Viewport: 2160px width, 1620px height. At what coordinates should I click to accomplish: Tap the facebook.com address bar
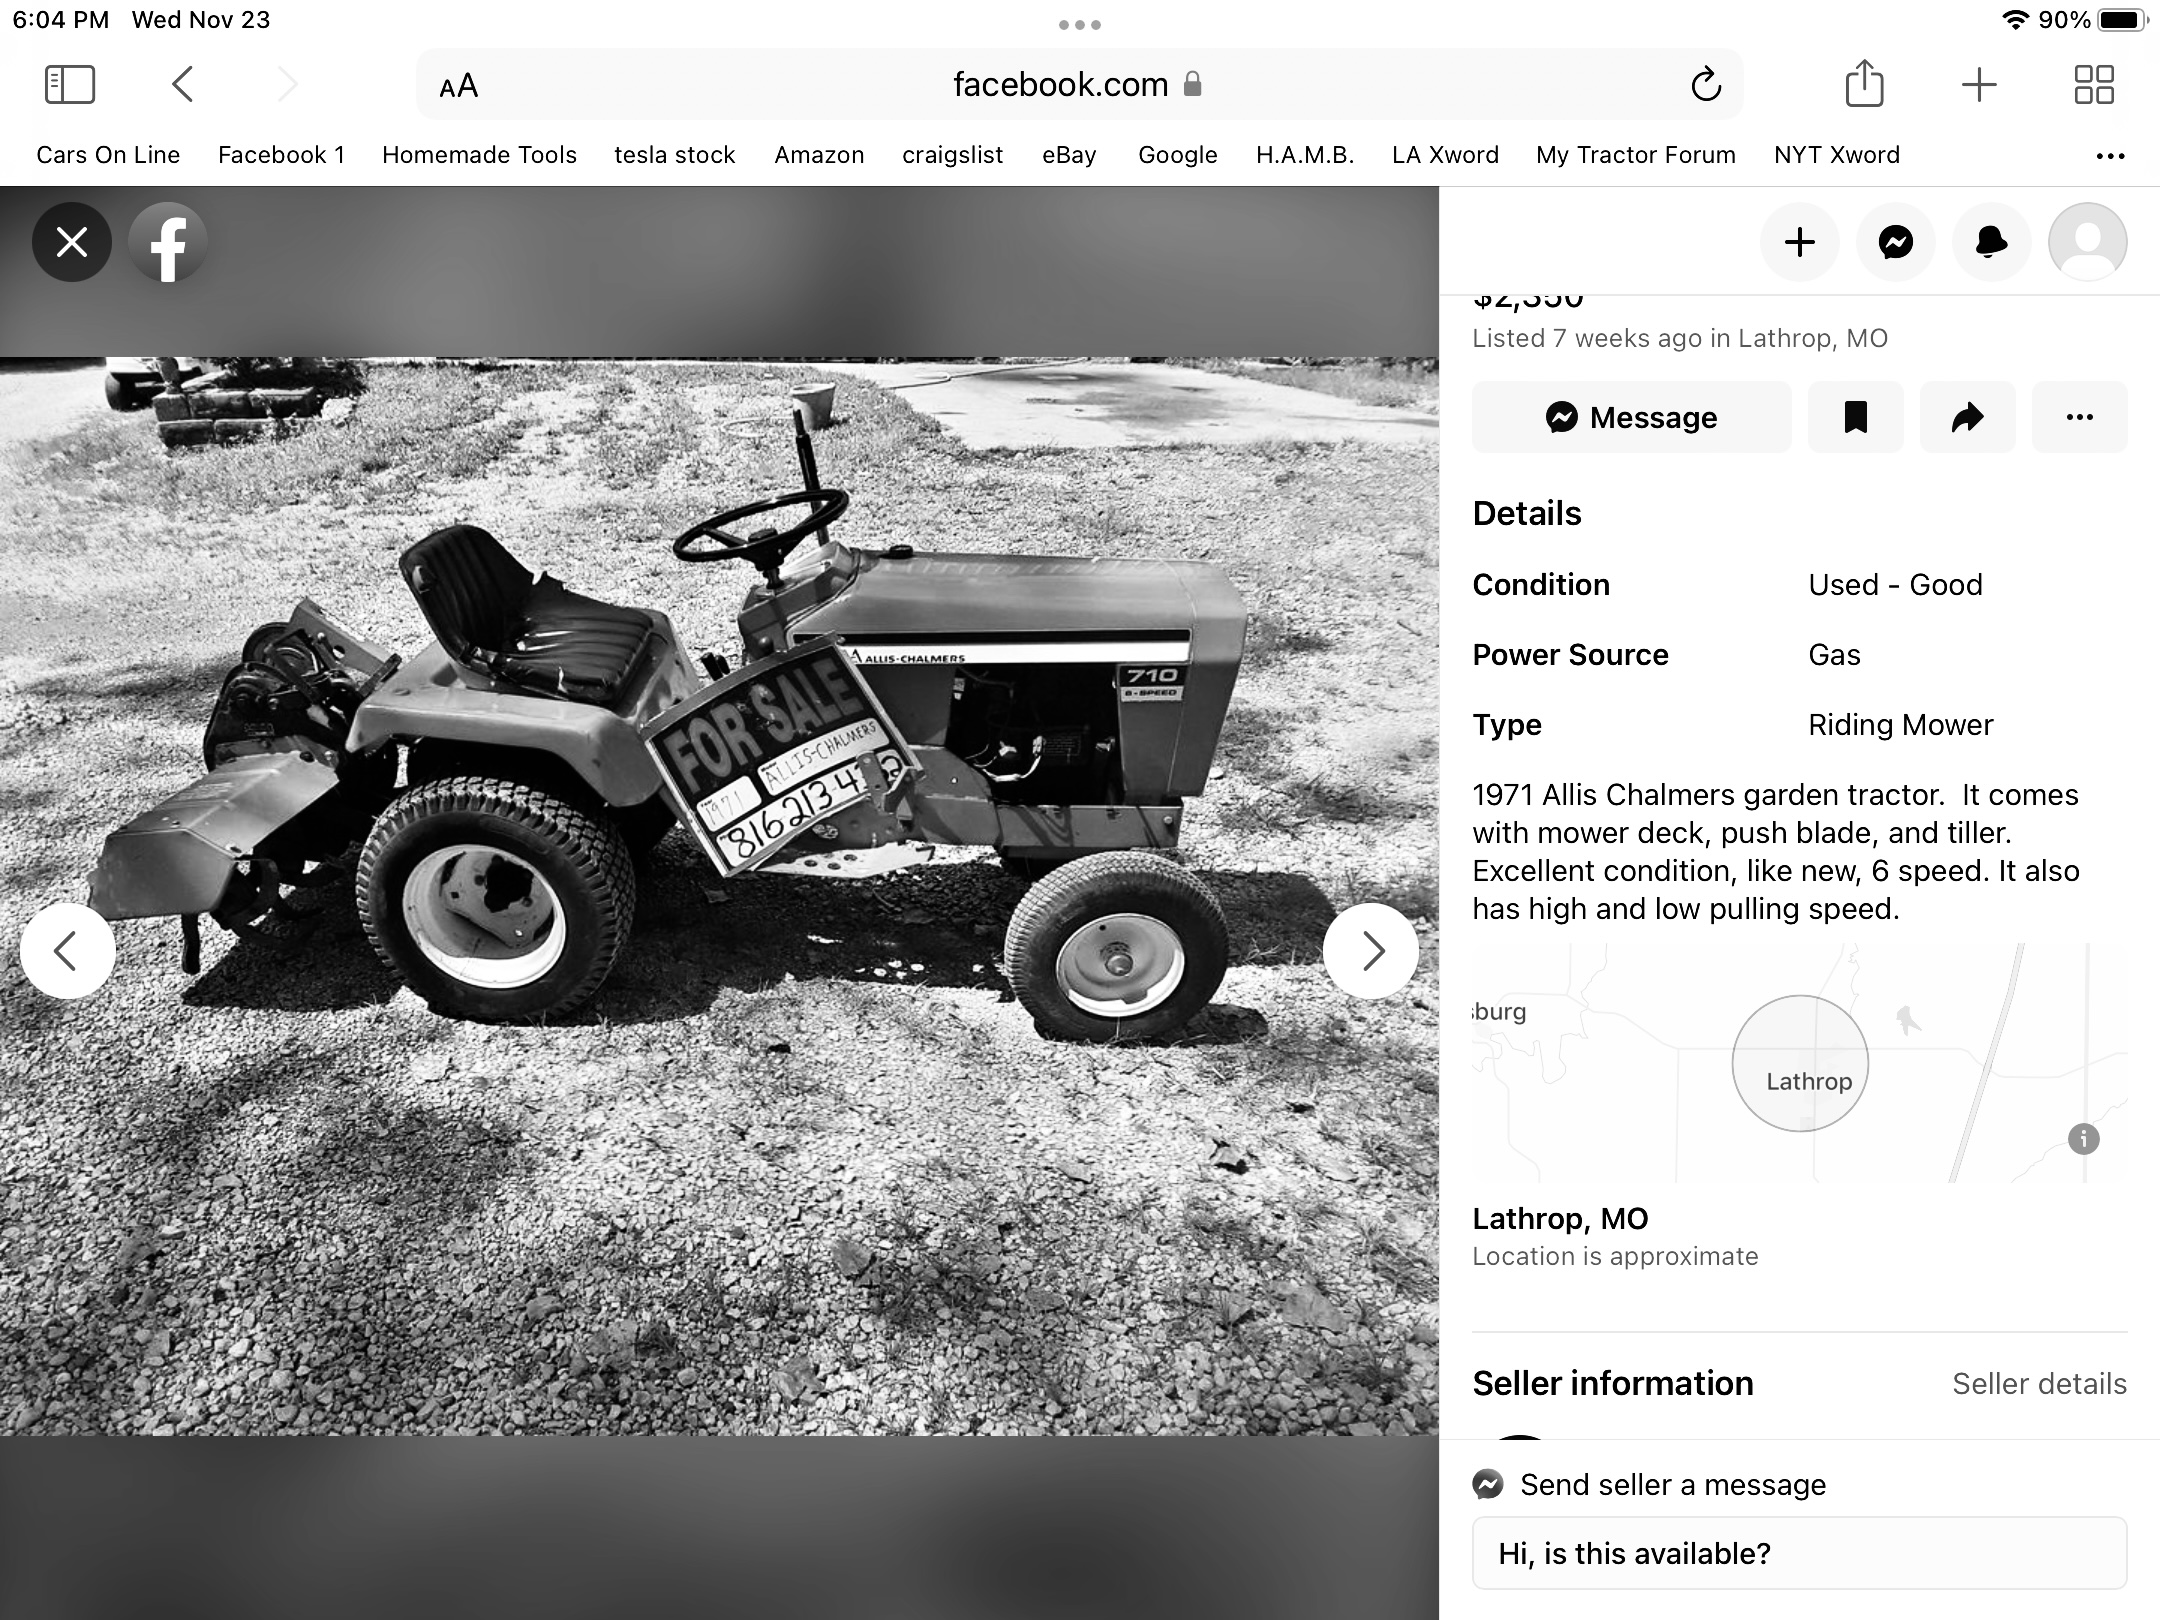click(x=1079, y=84)
